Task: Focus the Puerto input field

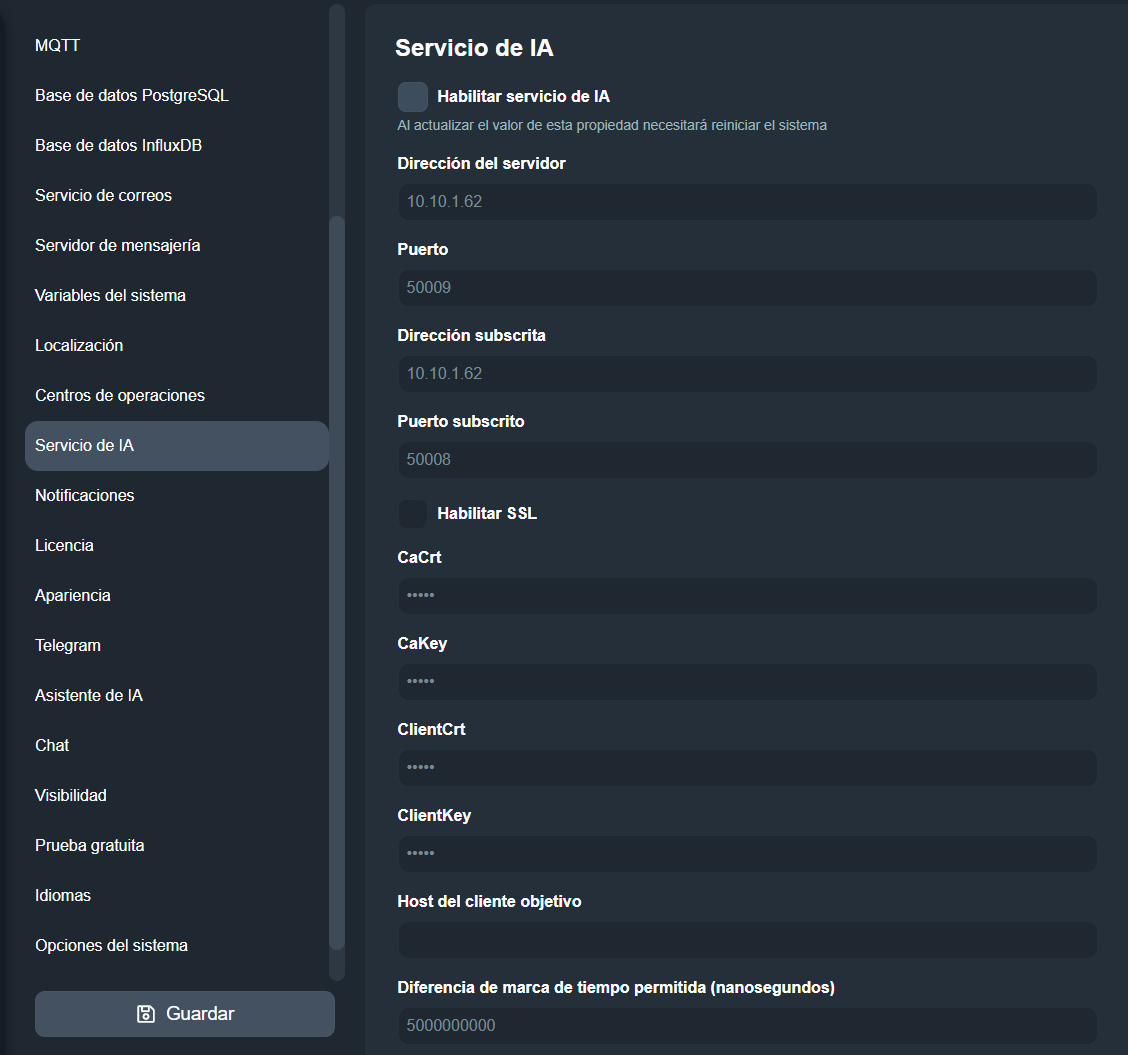Action: click(746, 288)
